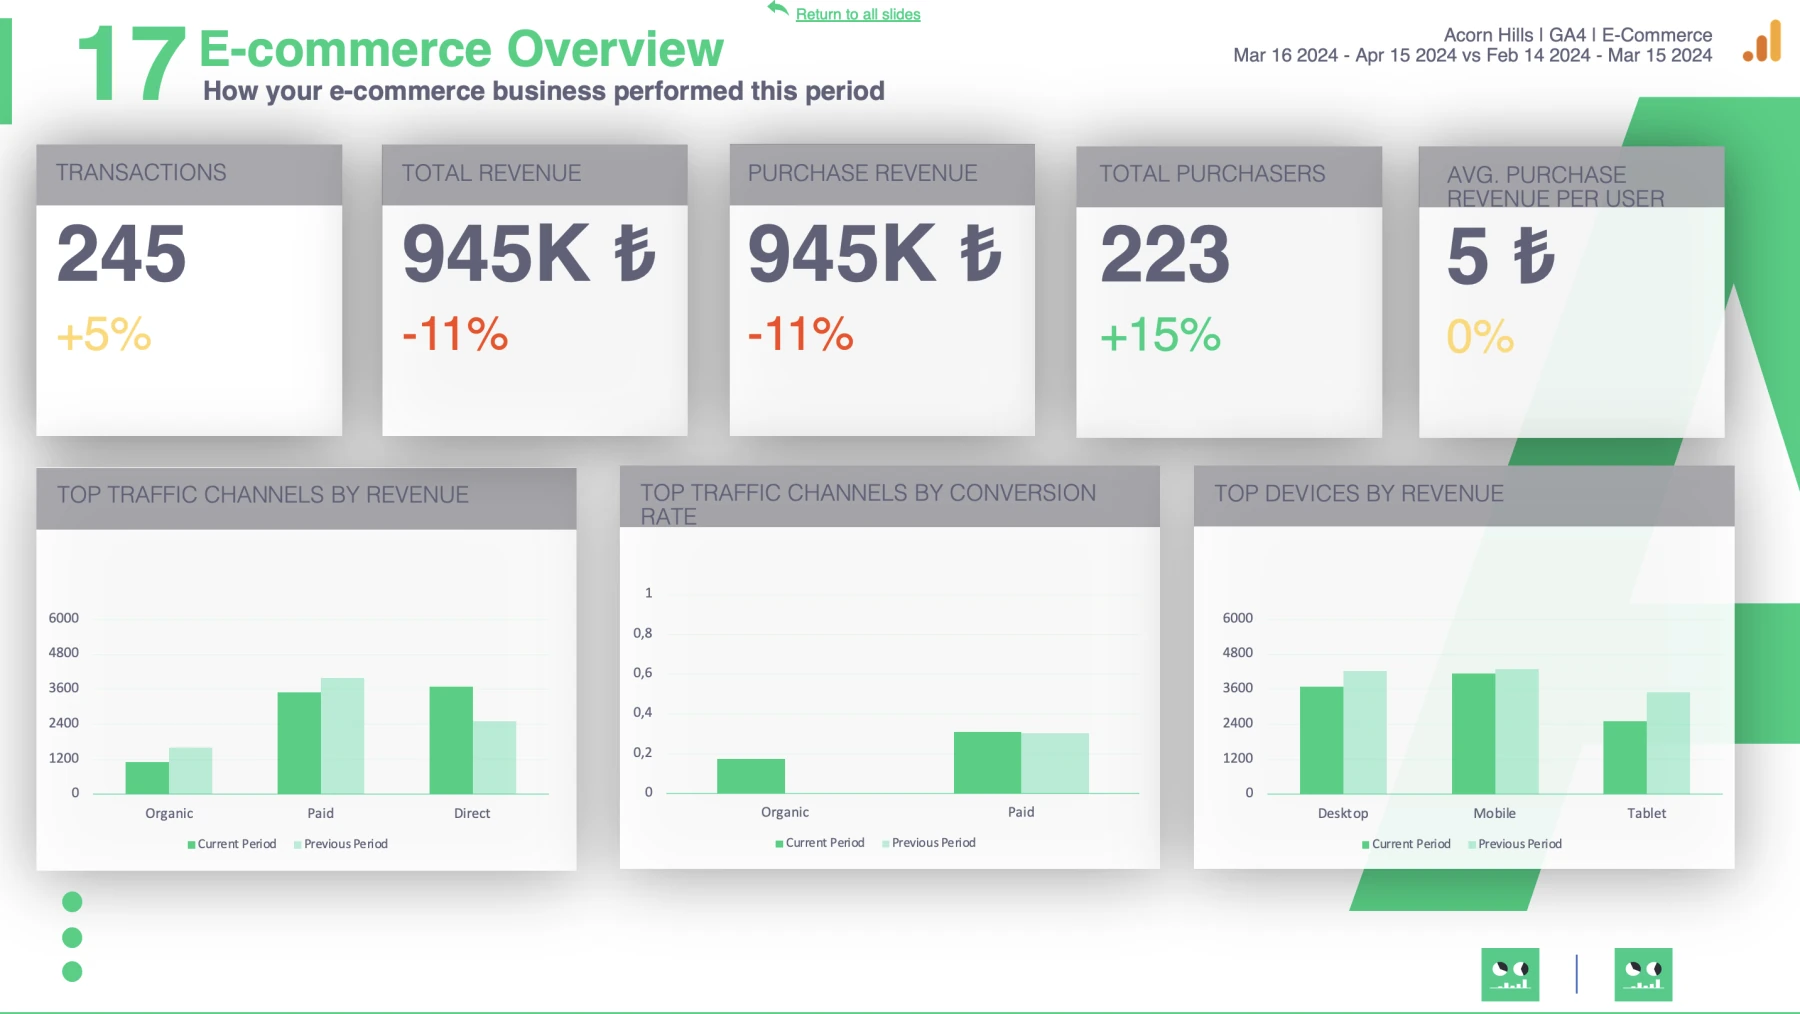Click the right green monster logo icon
The image size is (1800, 1014).
tap(1643, 974)
